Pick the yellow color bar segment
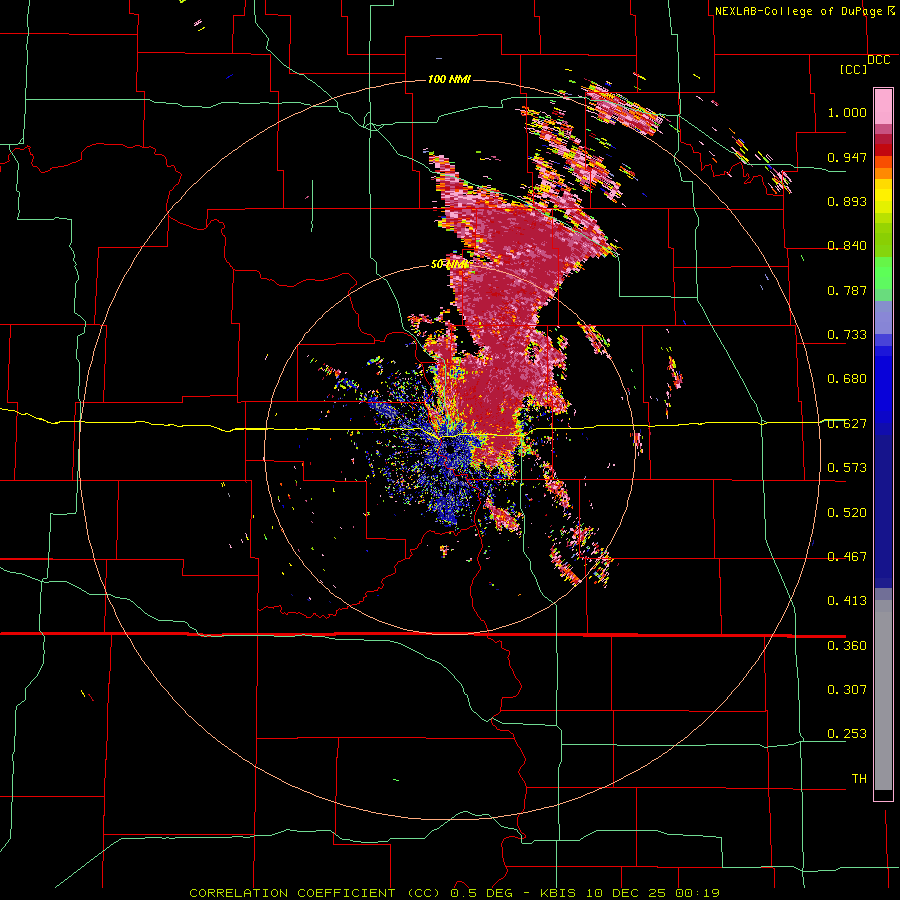 (x=883, y=197)
